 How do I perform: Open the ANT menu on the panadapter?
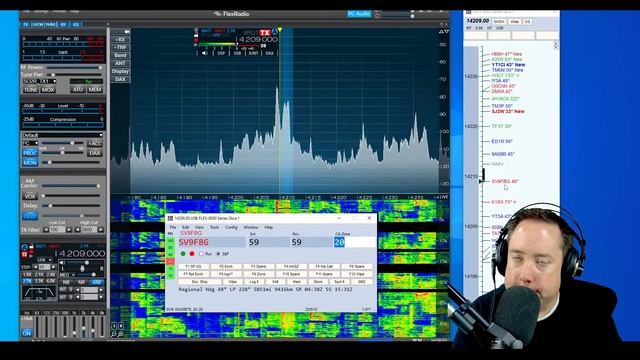[120, 63]
